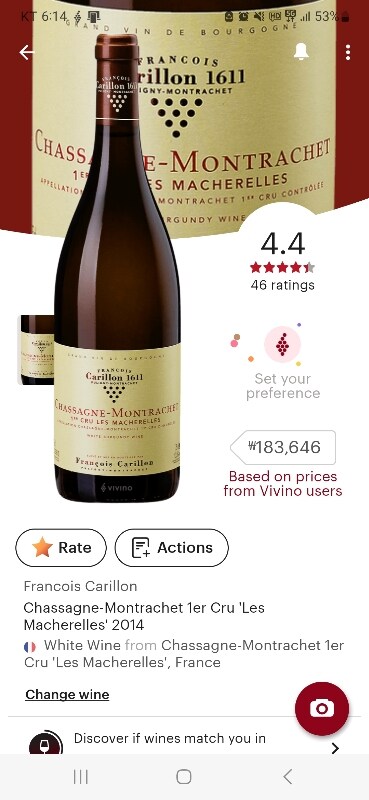Tap the Change wine link

pos(67,694)
